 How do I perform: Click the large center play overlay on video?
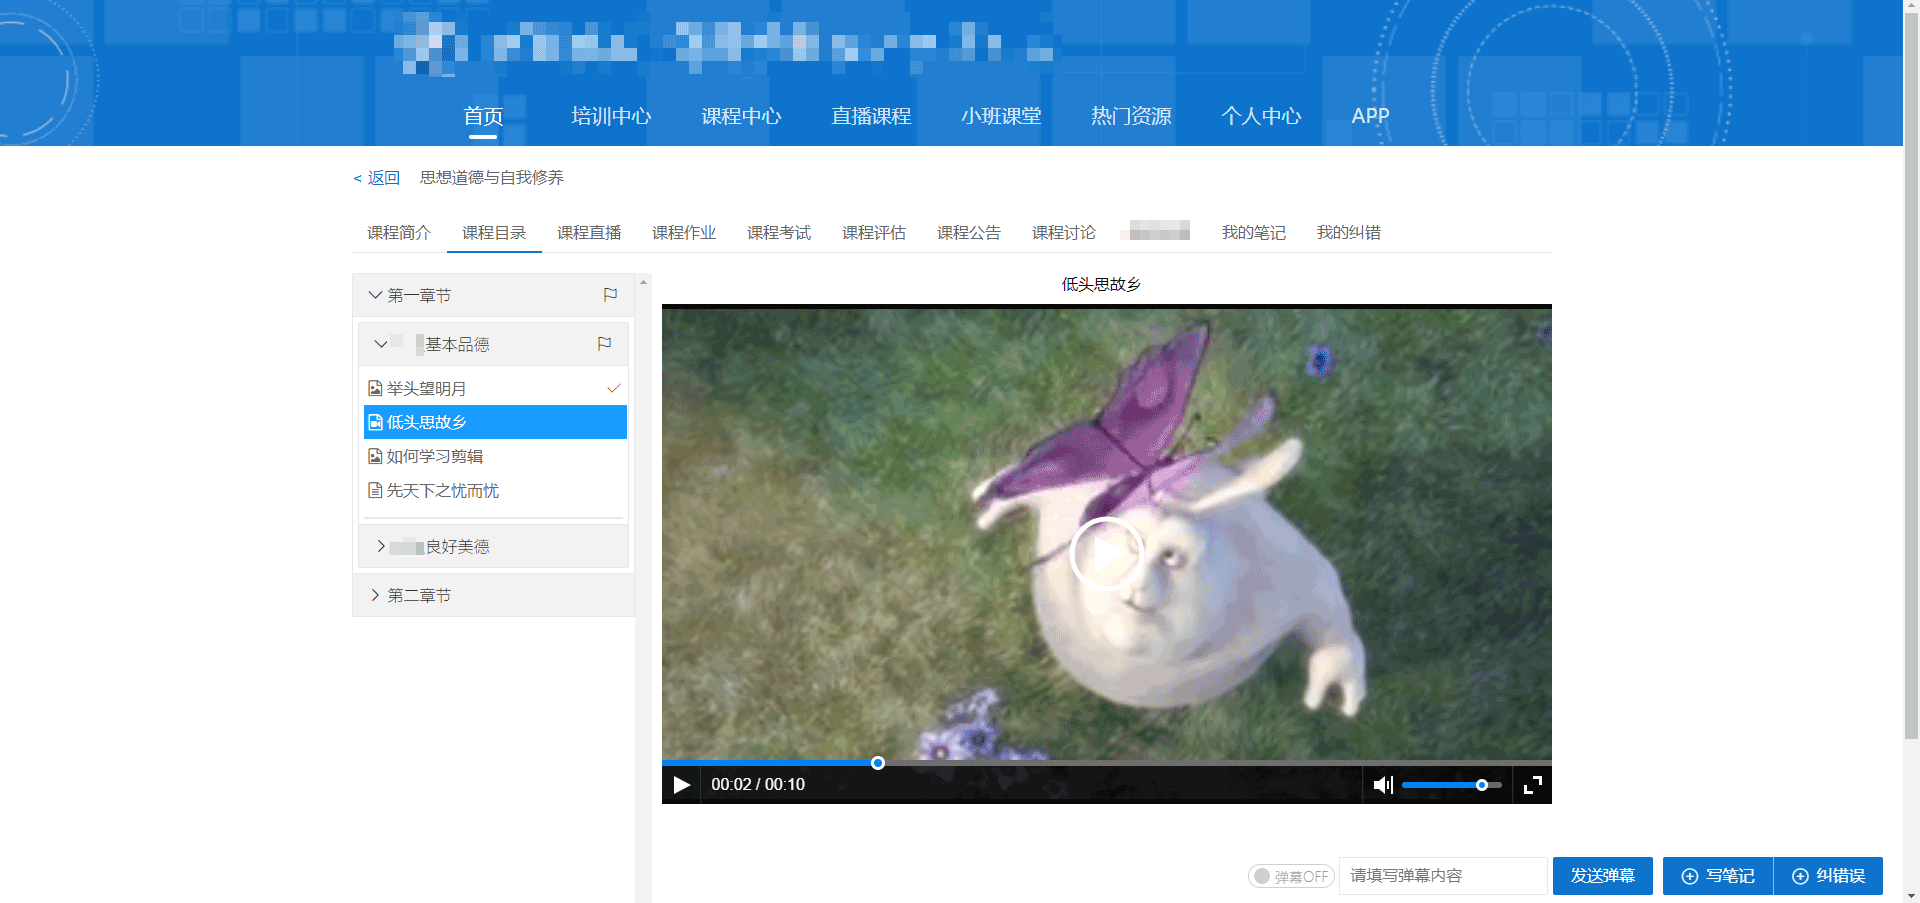click(1106, 554)
